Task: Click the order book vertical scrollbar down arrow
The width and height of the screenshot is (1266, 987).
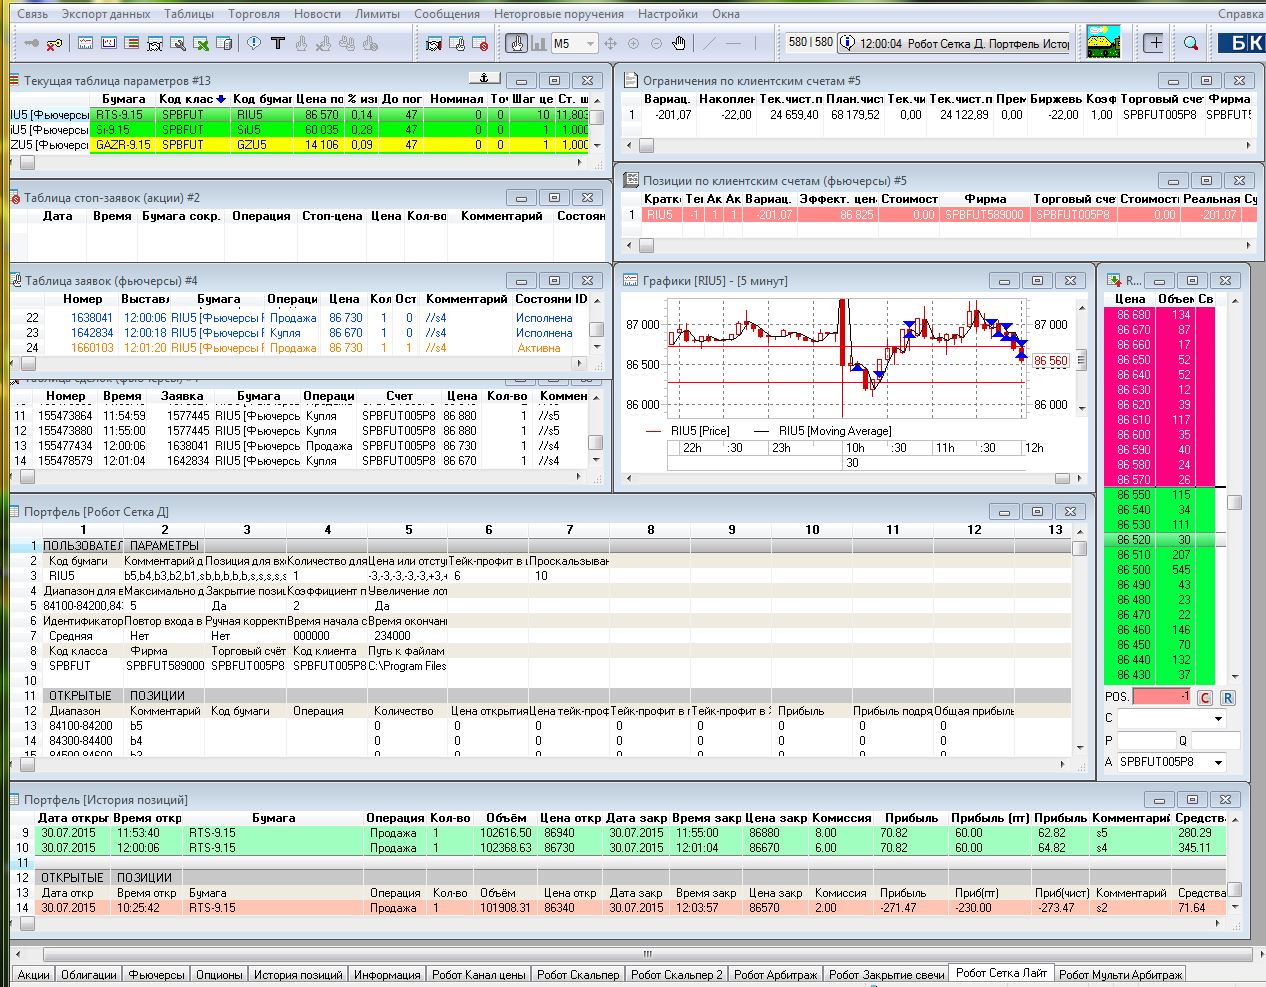Action: [1235, 676]
